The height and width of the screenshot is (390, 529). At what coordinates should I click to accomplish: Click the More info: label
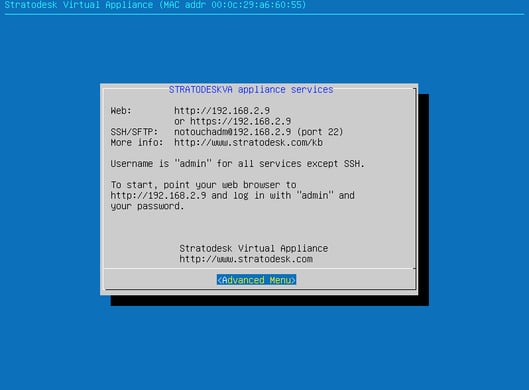tap(137, 142)
